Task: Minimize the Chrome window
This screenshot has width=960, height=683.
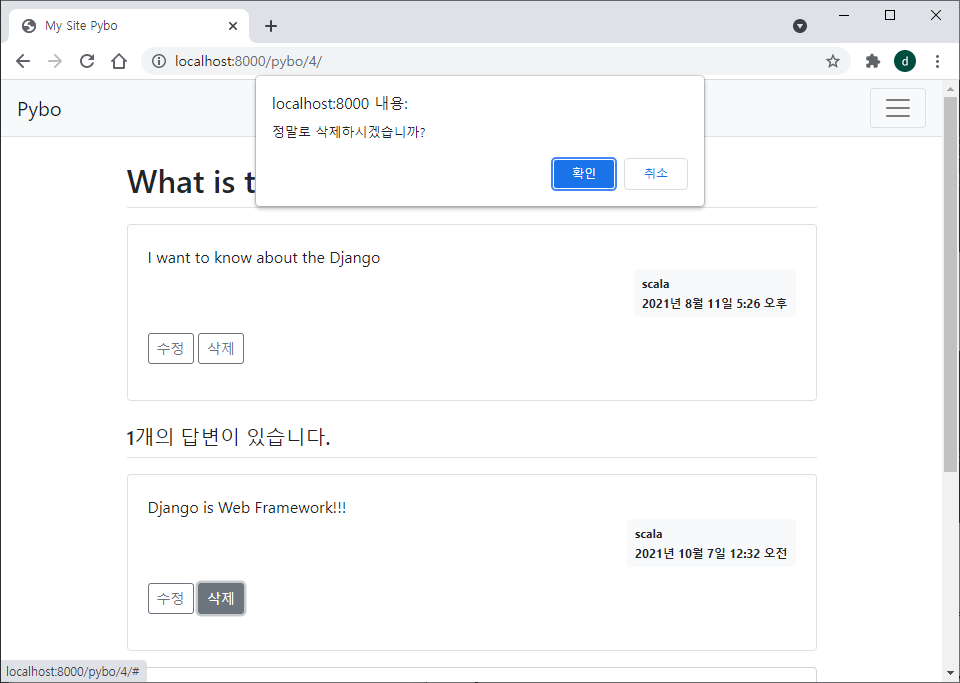Action: coord(844,16)
